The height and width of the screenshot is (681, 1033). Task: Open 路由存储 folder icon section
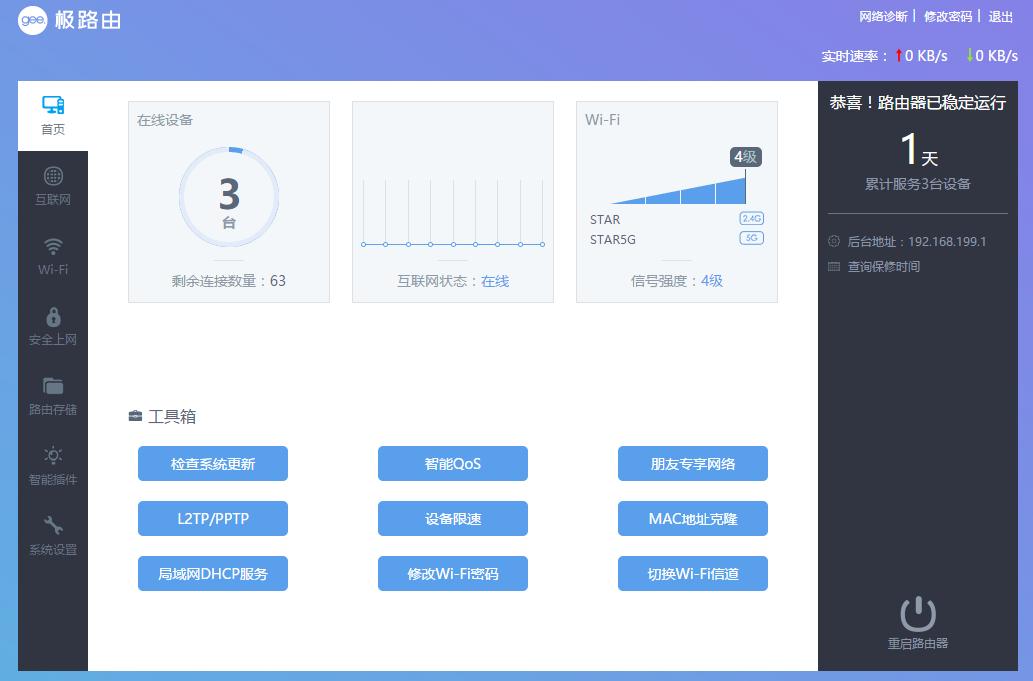53,387
